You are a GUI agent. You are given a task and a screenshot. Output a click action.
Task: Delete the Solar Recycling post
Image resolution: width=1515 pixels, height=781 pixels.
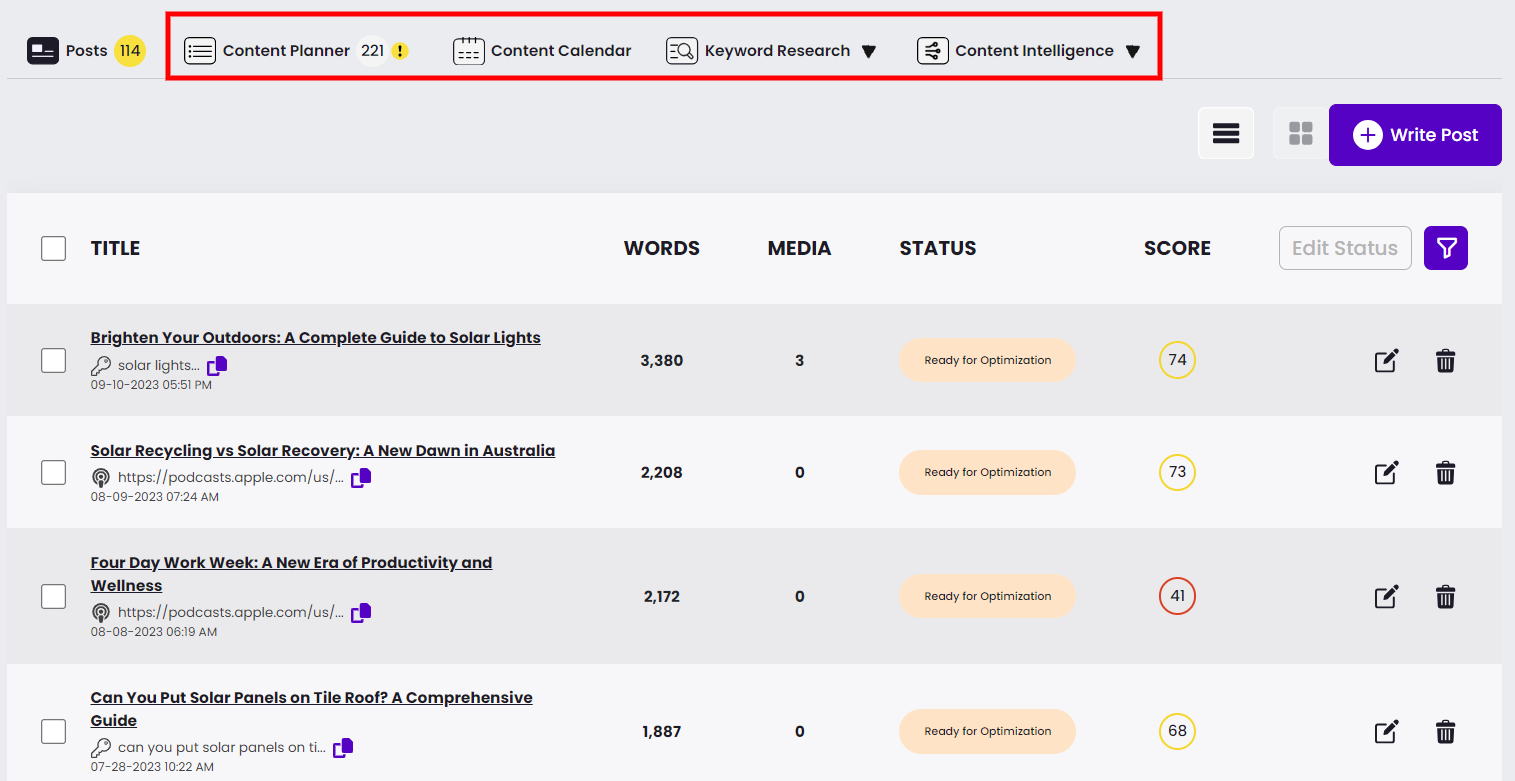coord(1445,473)
